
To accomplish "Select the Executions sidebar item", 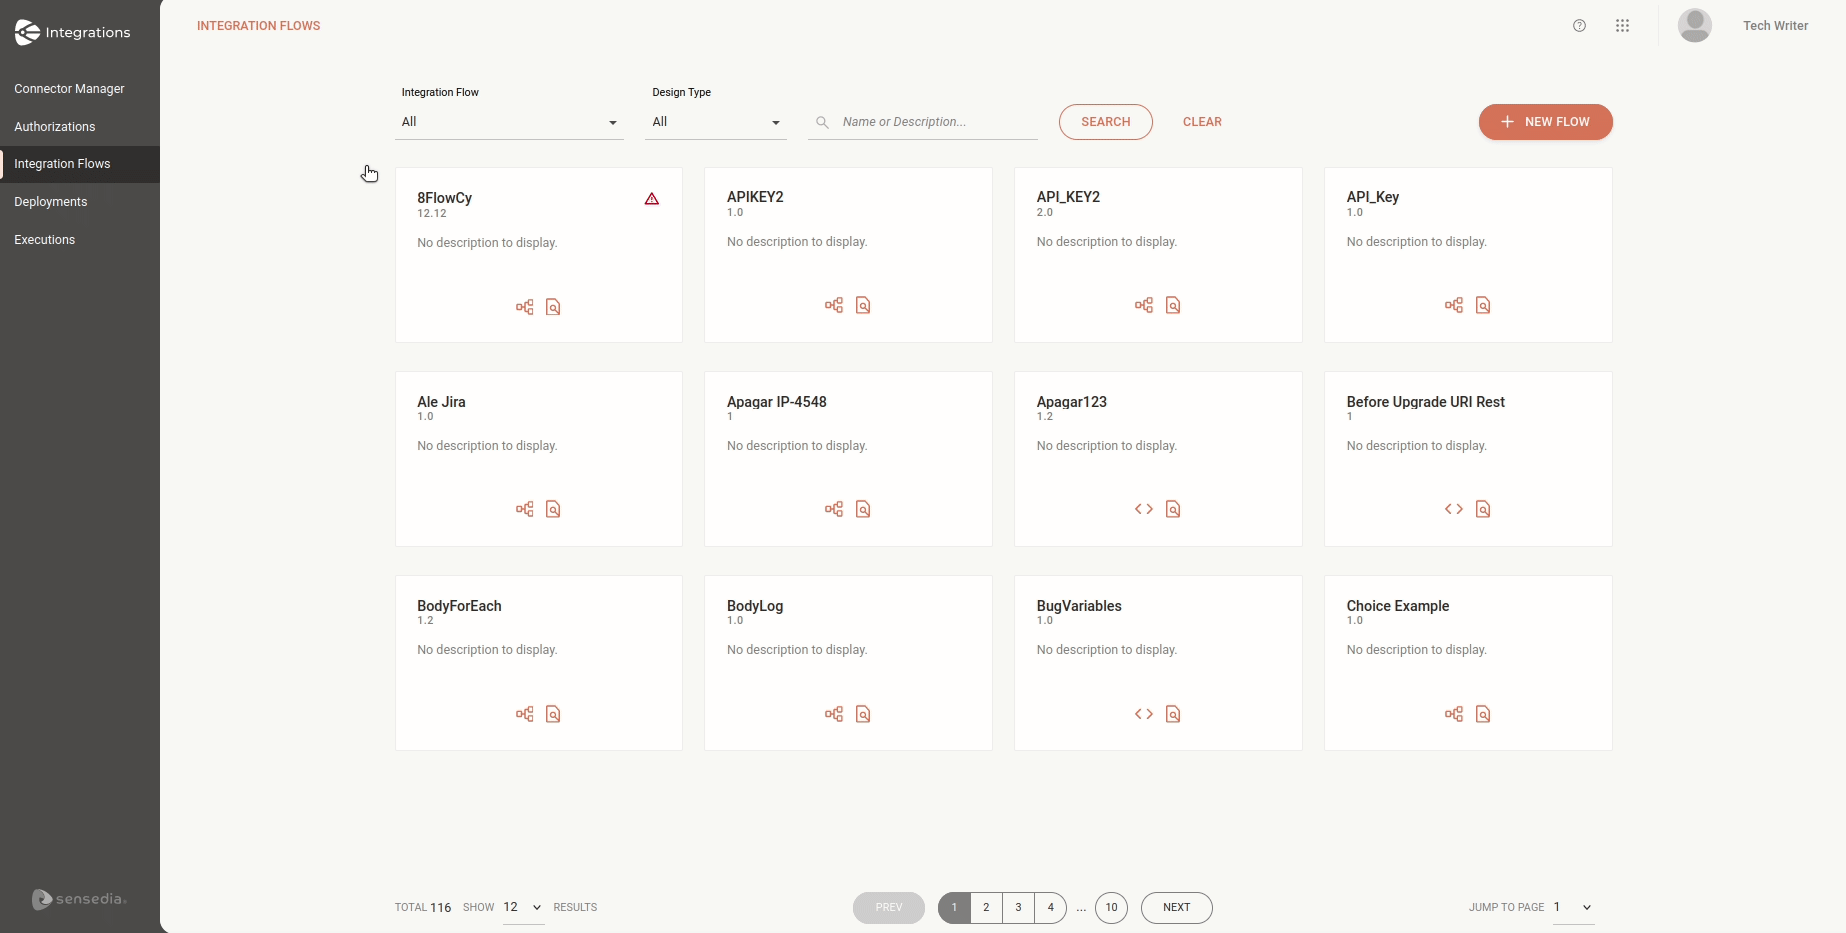I will coord(45,239).
